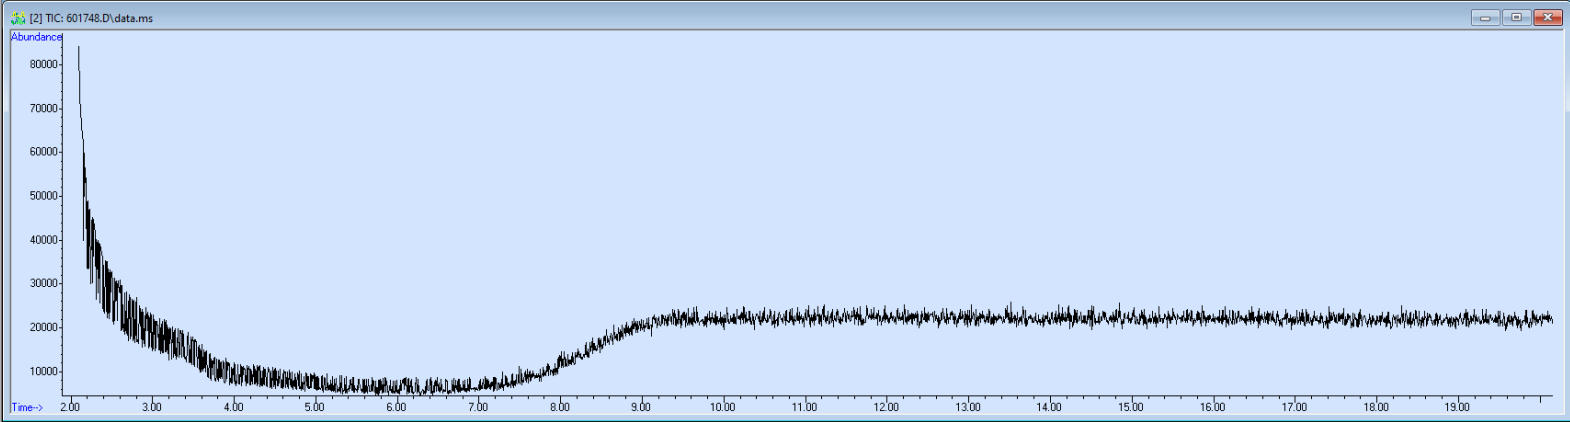
Task: Select the title text '[2] TIC: 601748.D\data.ms'
Action: (91, 18)
